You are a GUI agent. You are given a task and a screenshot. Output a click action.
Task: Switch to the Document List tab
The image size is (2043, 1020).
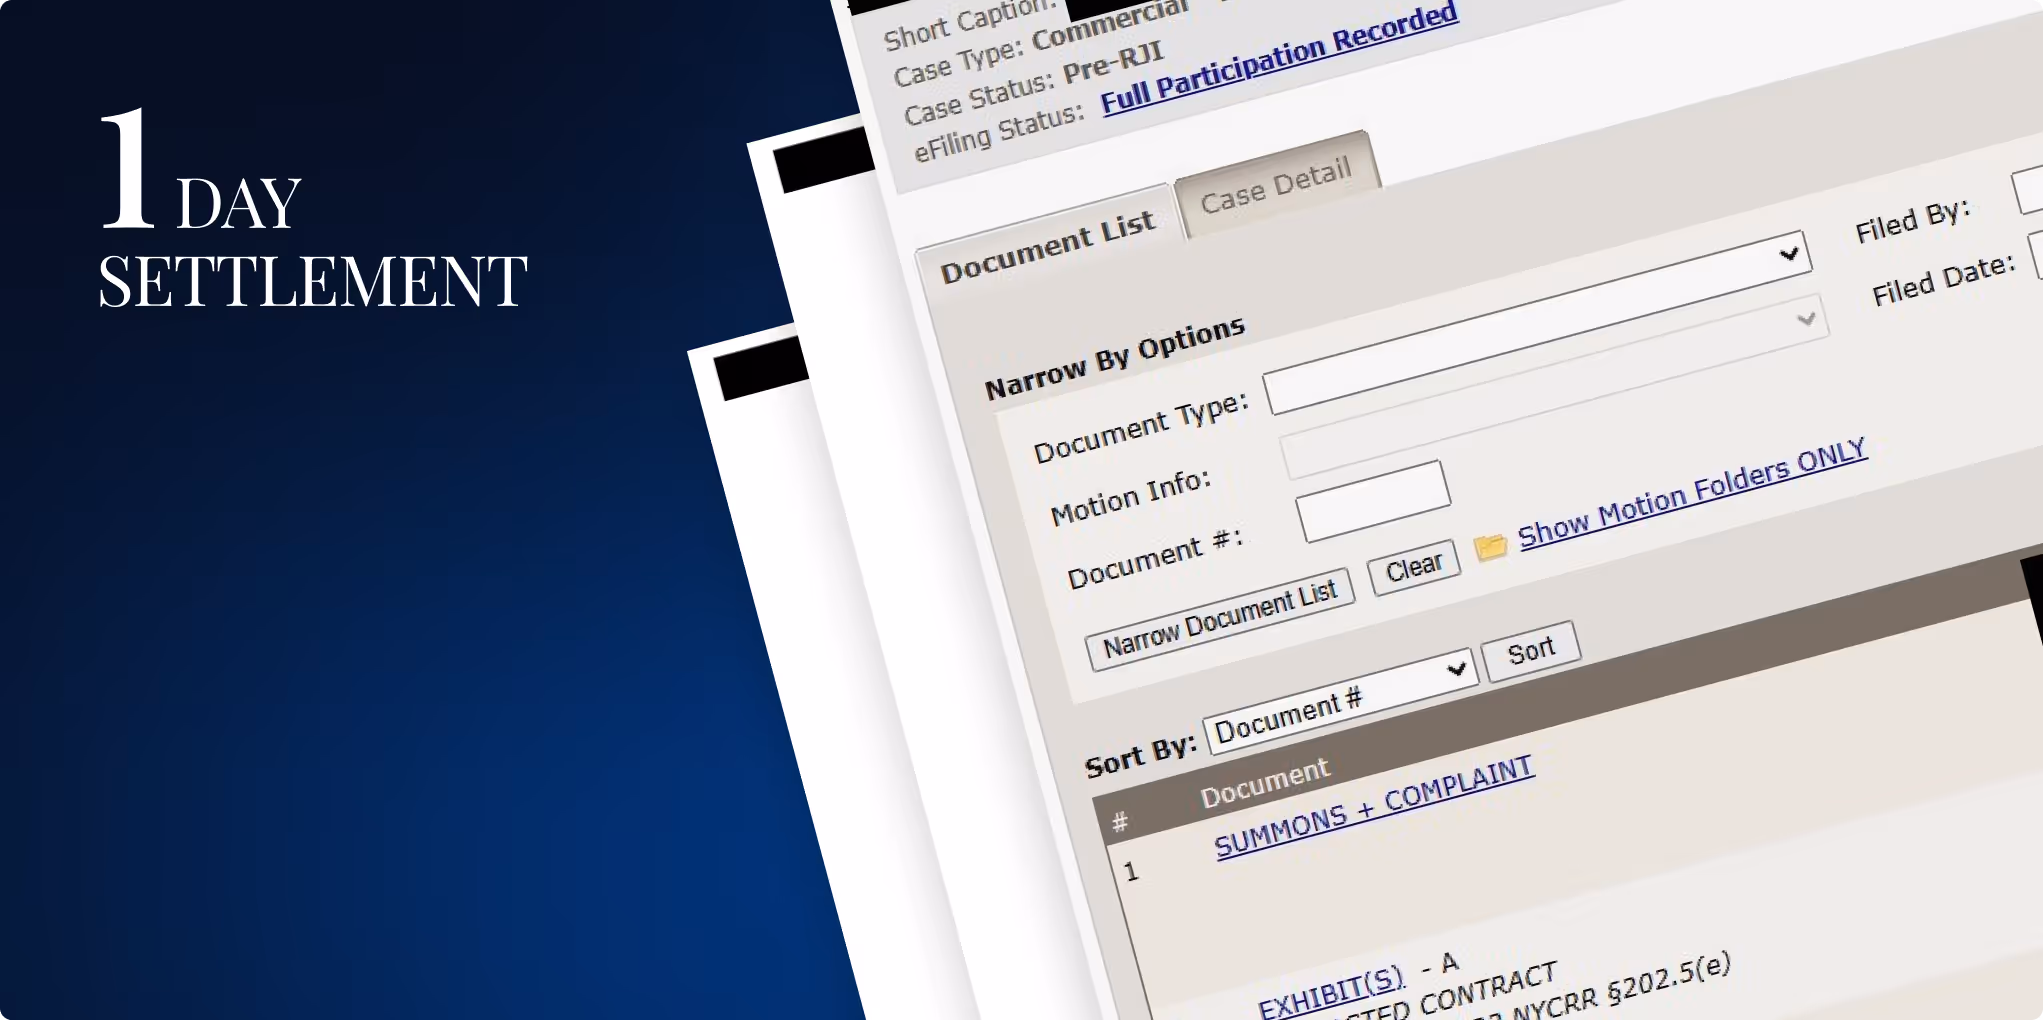[1047, 245]
